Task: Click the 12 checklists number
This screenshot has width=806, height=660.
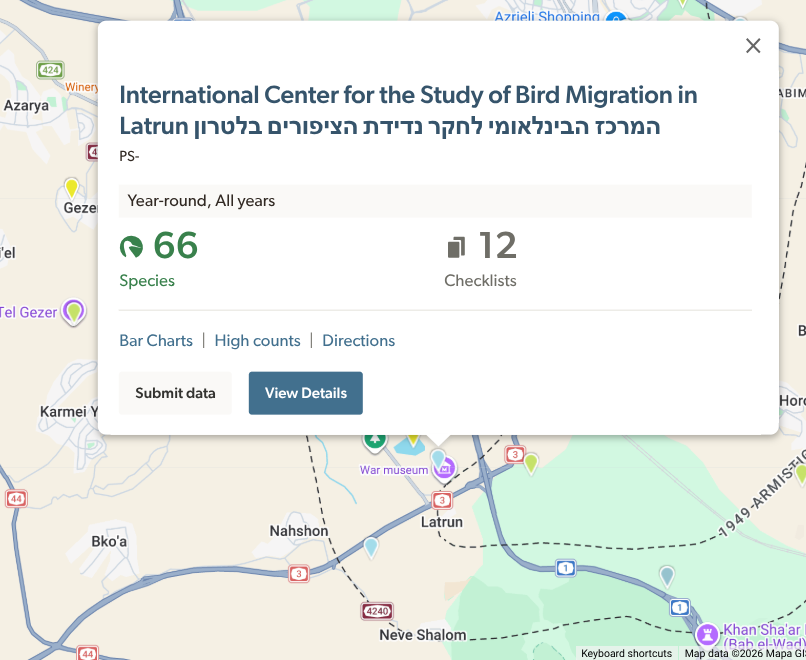Action: 497,245
